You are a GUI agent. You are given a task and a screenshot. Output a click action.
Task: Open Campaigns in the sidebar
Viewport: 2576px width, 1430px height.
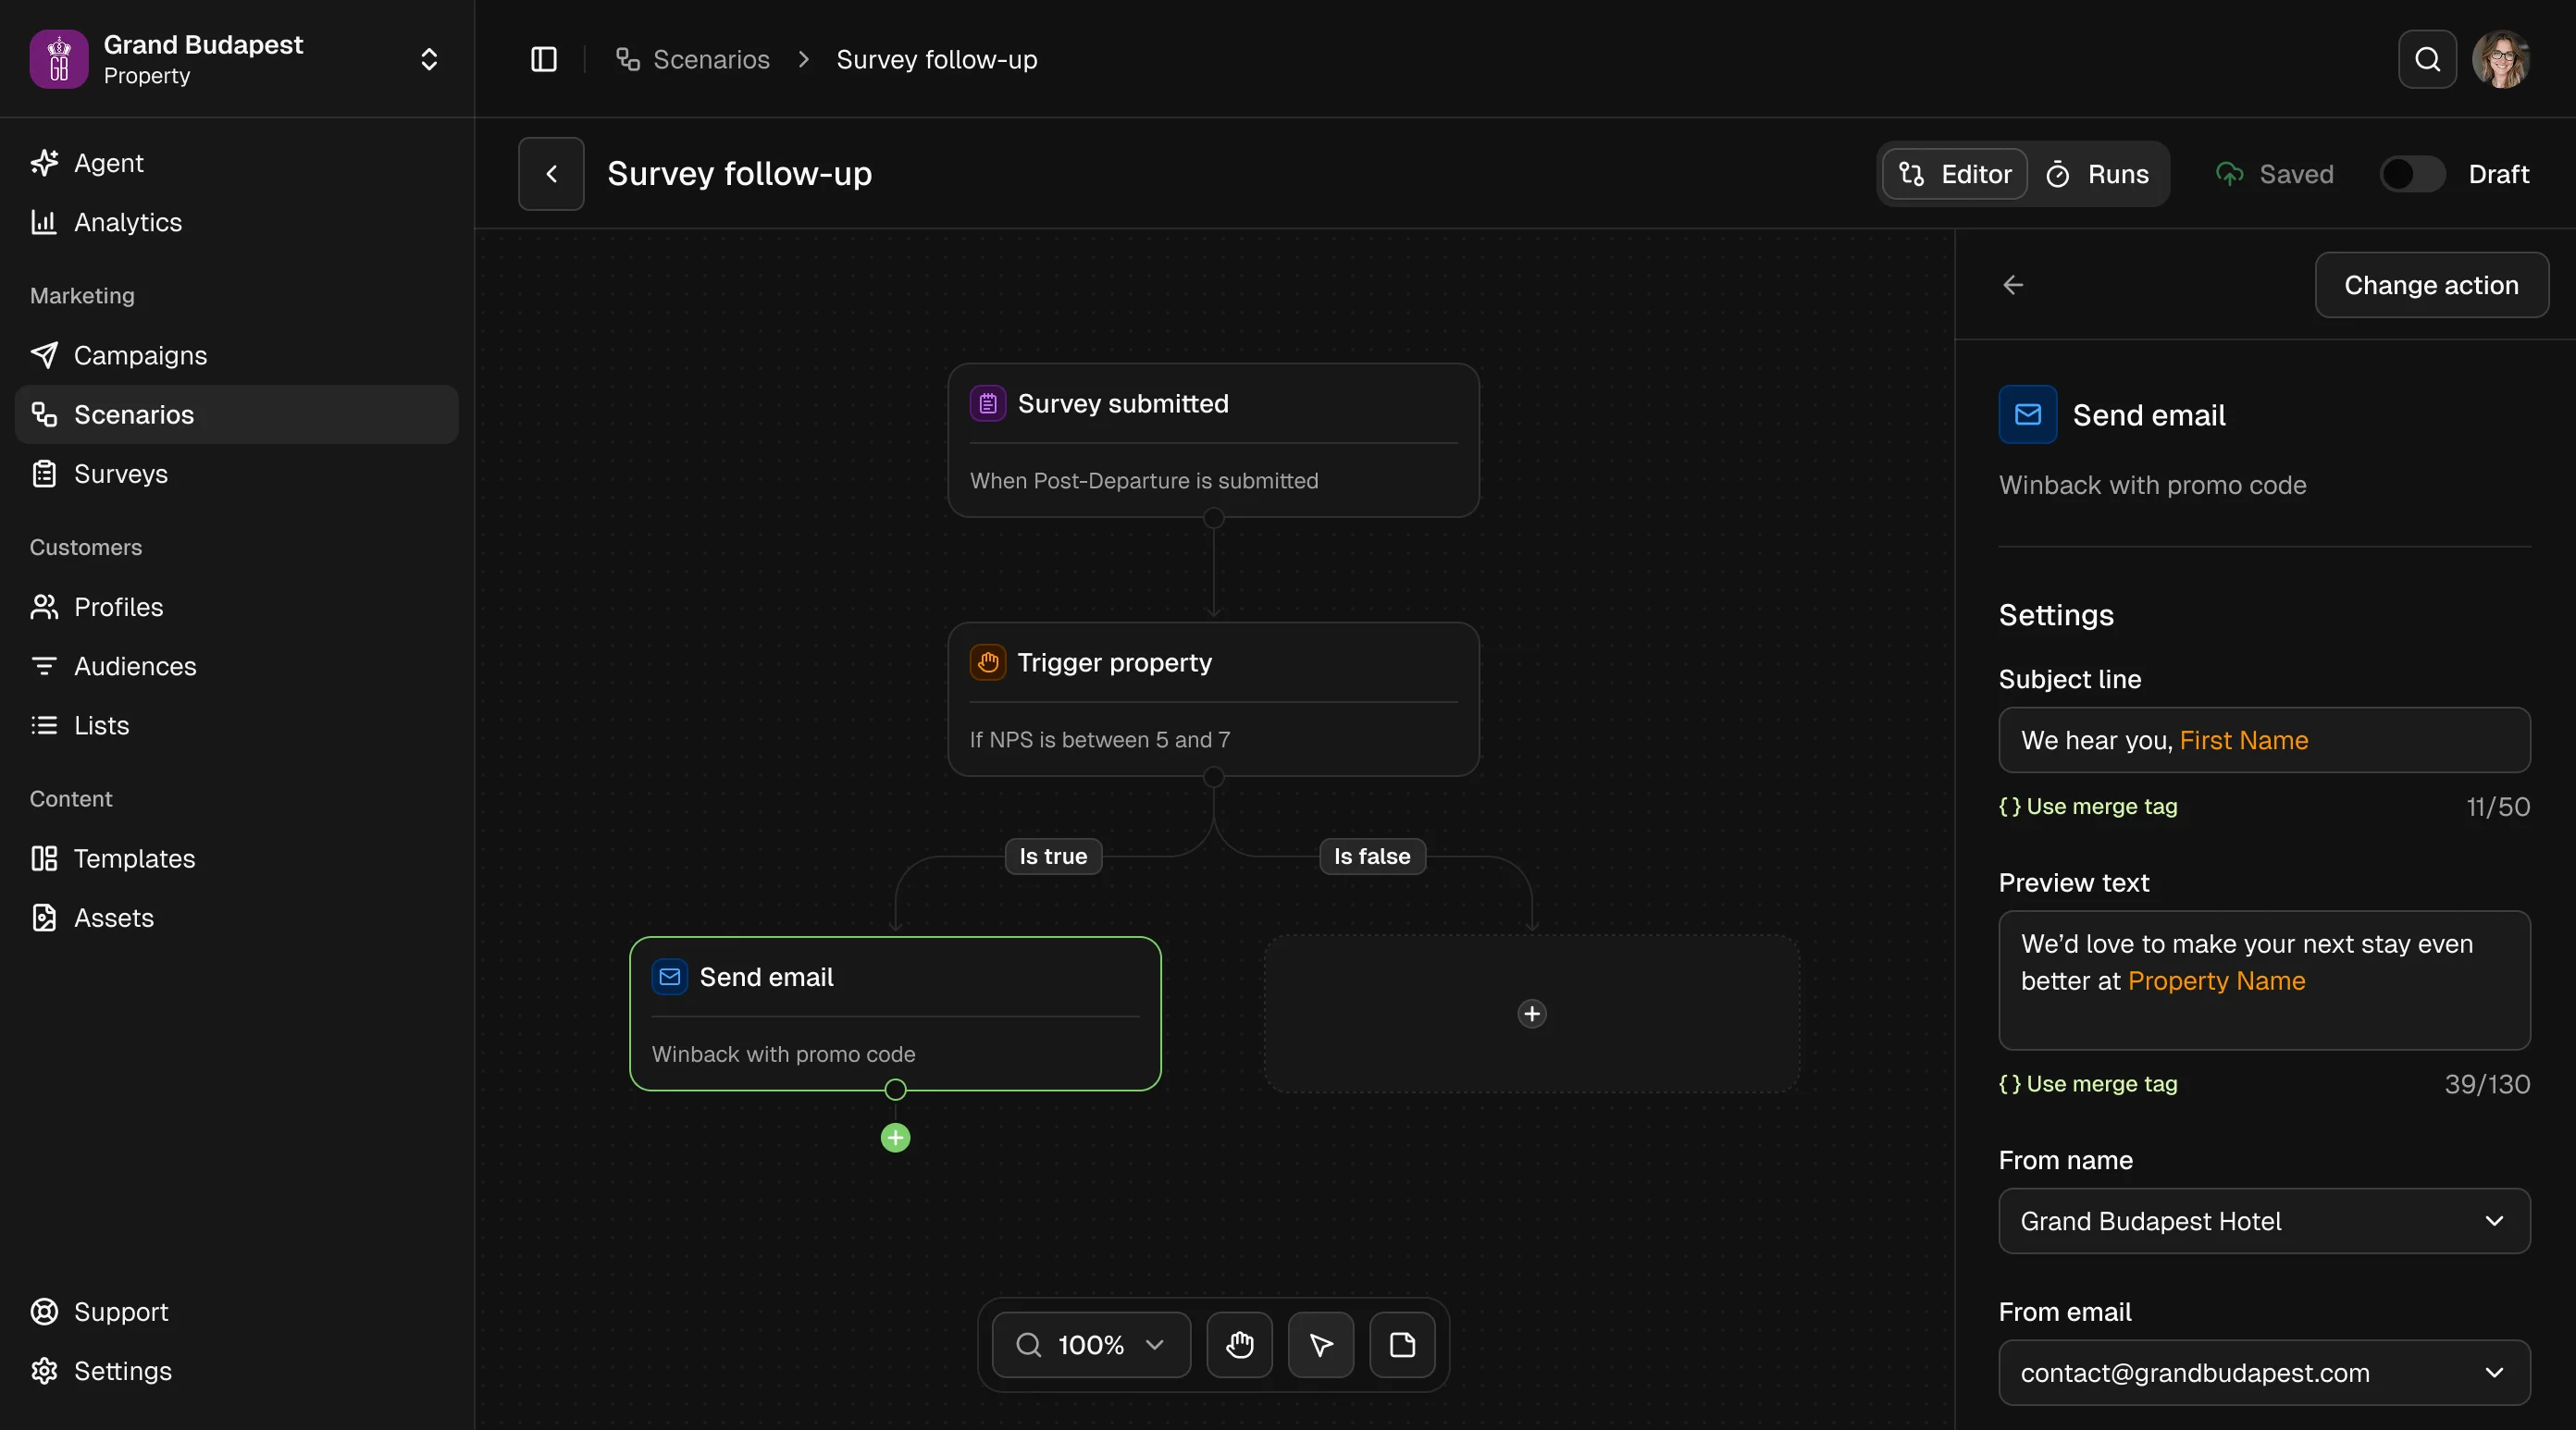(236, 355)
